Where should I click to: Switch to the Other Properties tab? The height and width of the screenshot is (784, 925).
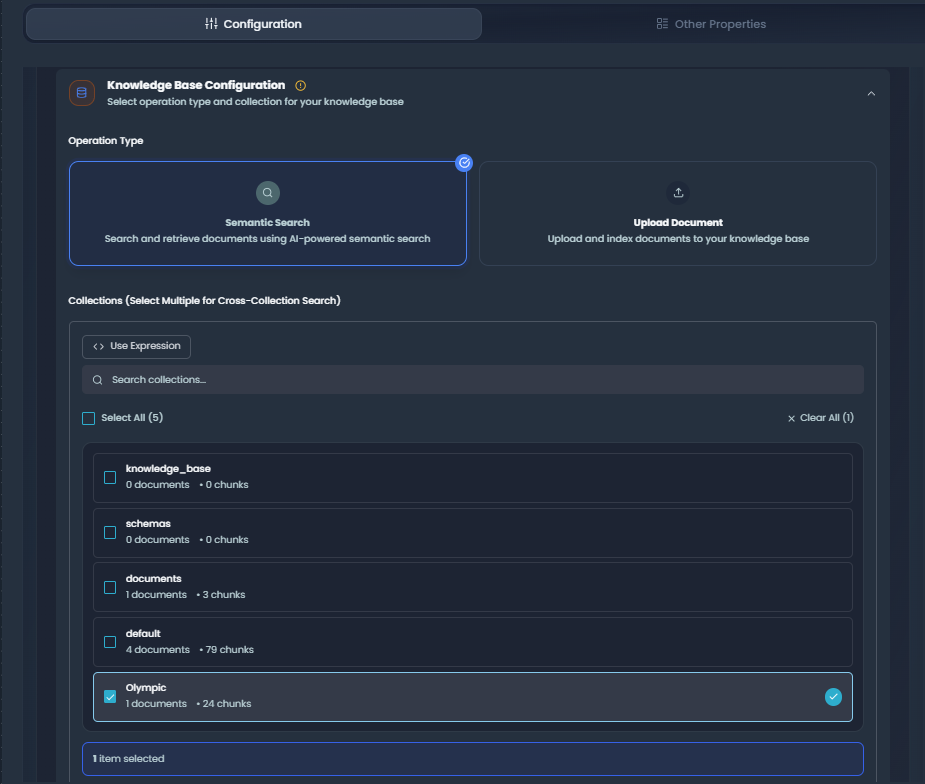(x=710, y=24)
